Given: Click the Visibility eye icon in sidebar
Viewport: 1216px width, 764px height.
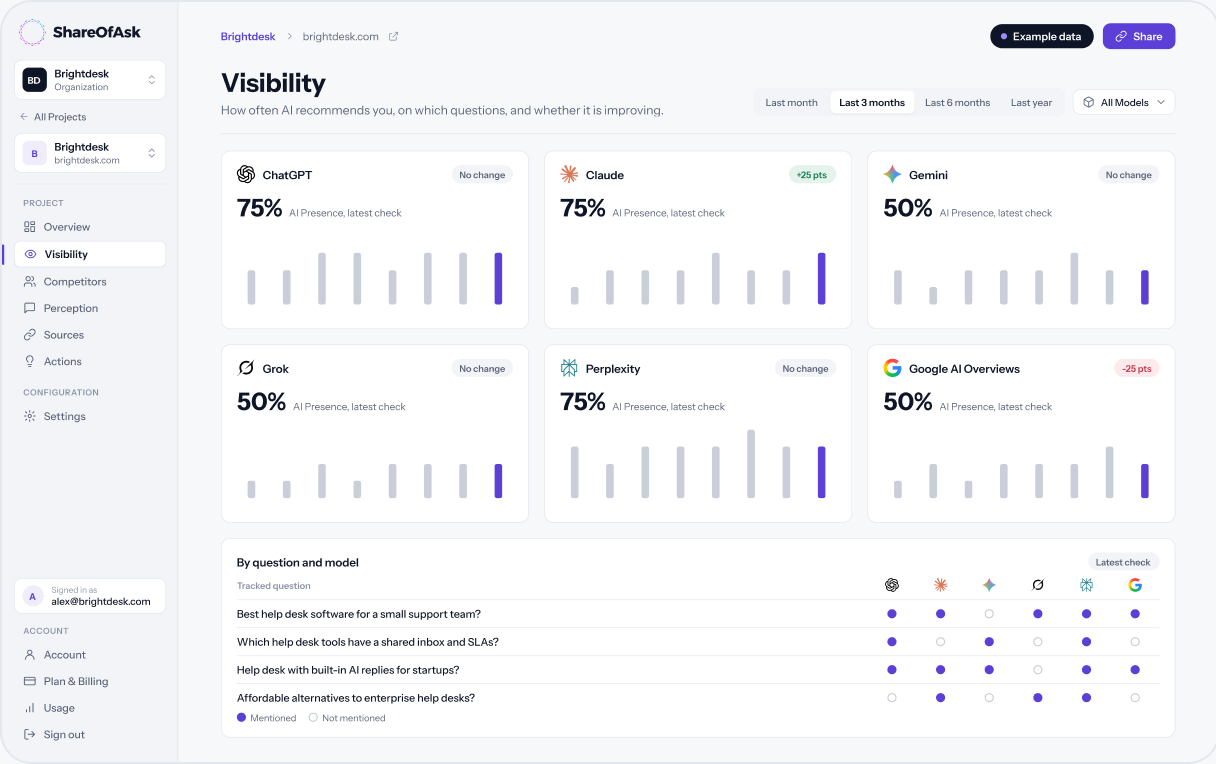Looking at the screenshot, I should pyautogui.click(x=30, y=254).
